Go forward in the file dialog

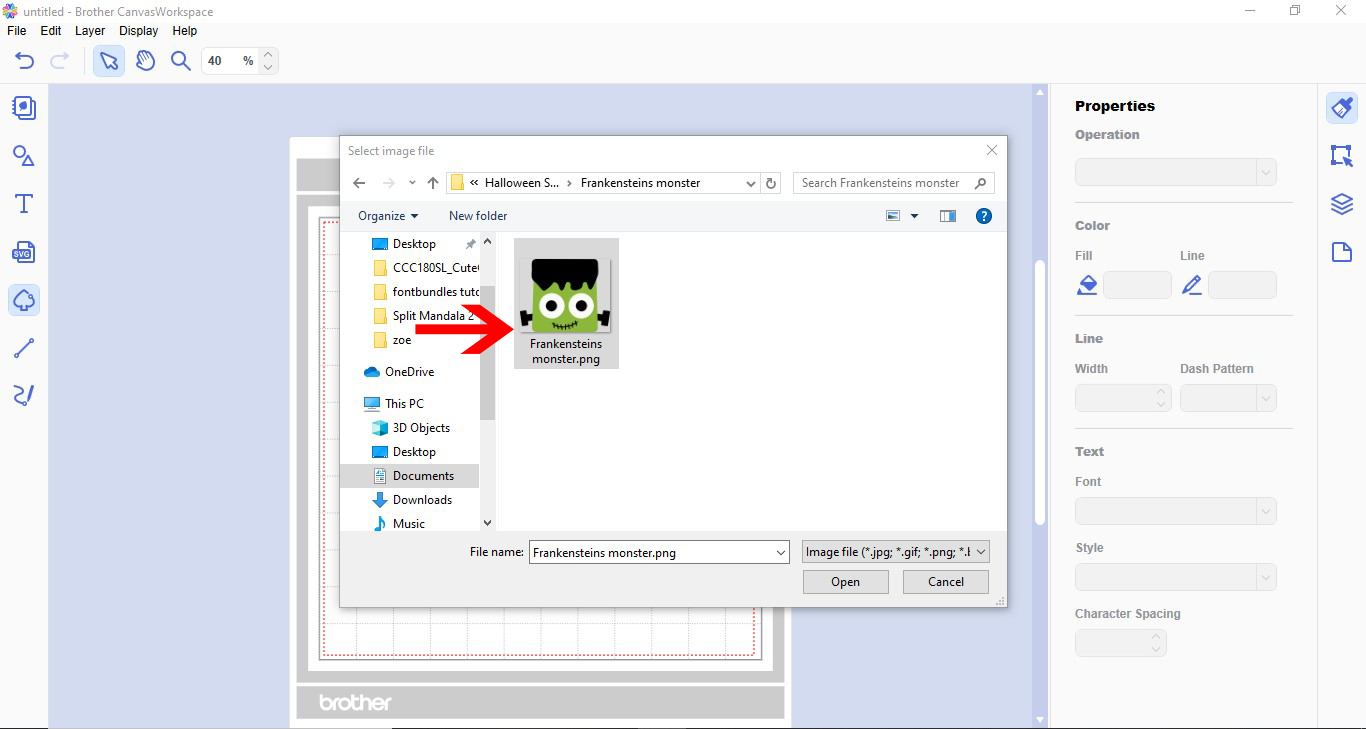coord(388,183)
